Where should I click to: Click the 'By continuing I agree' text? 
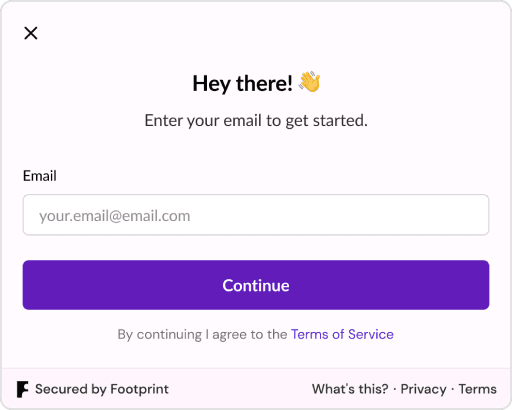tap(202, 335)
